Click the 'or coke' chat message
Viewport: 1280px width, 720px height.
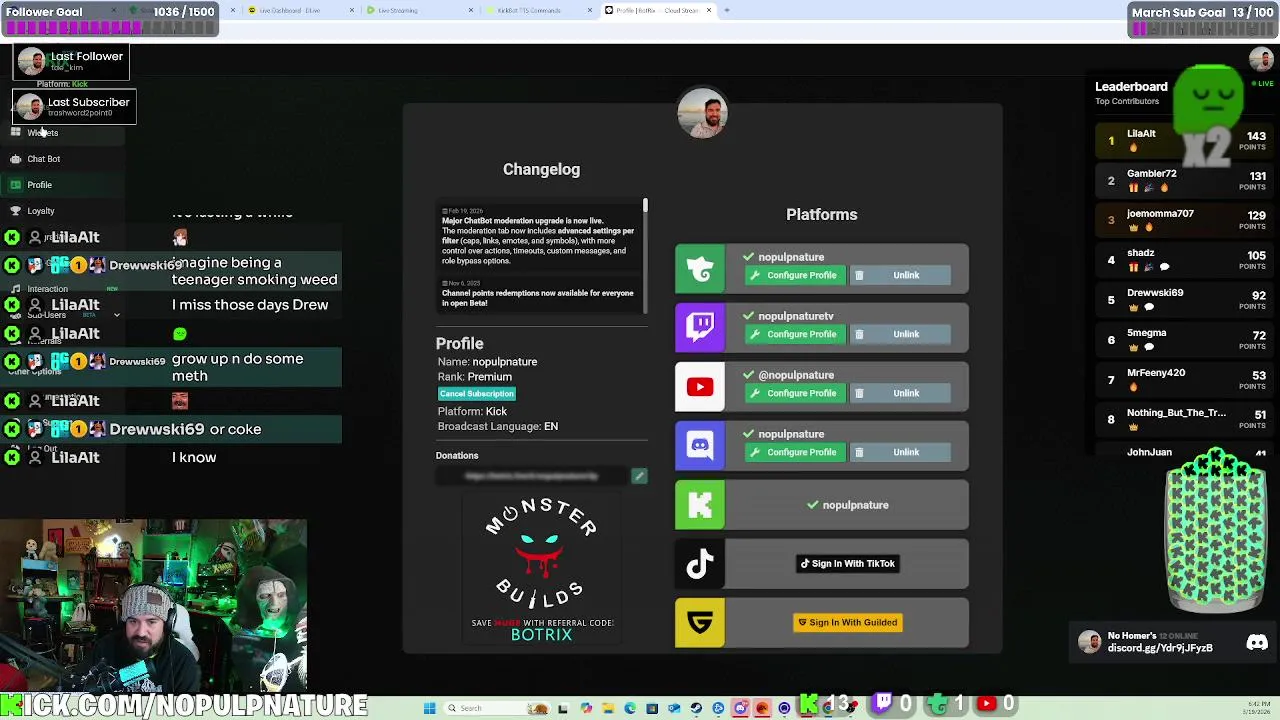(235, 429)
